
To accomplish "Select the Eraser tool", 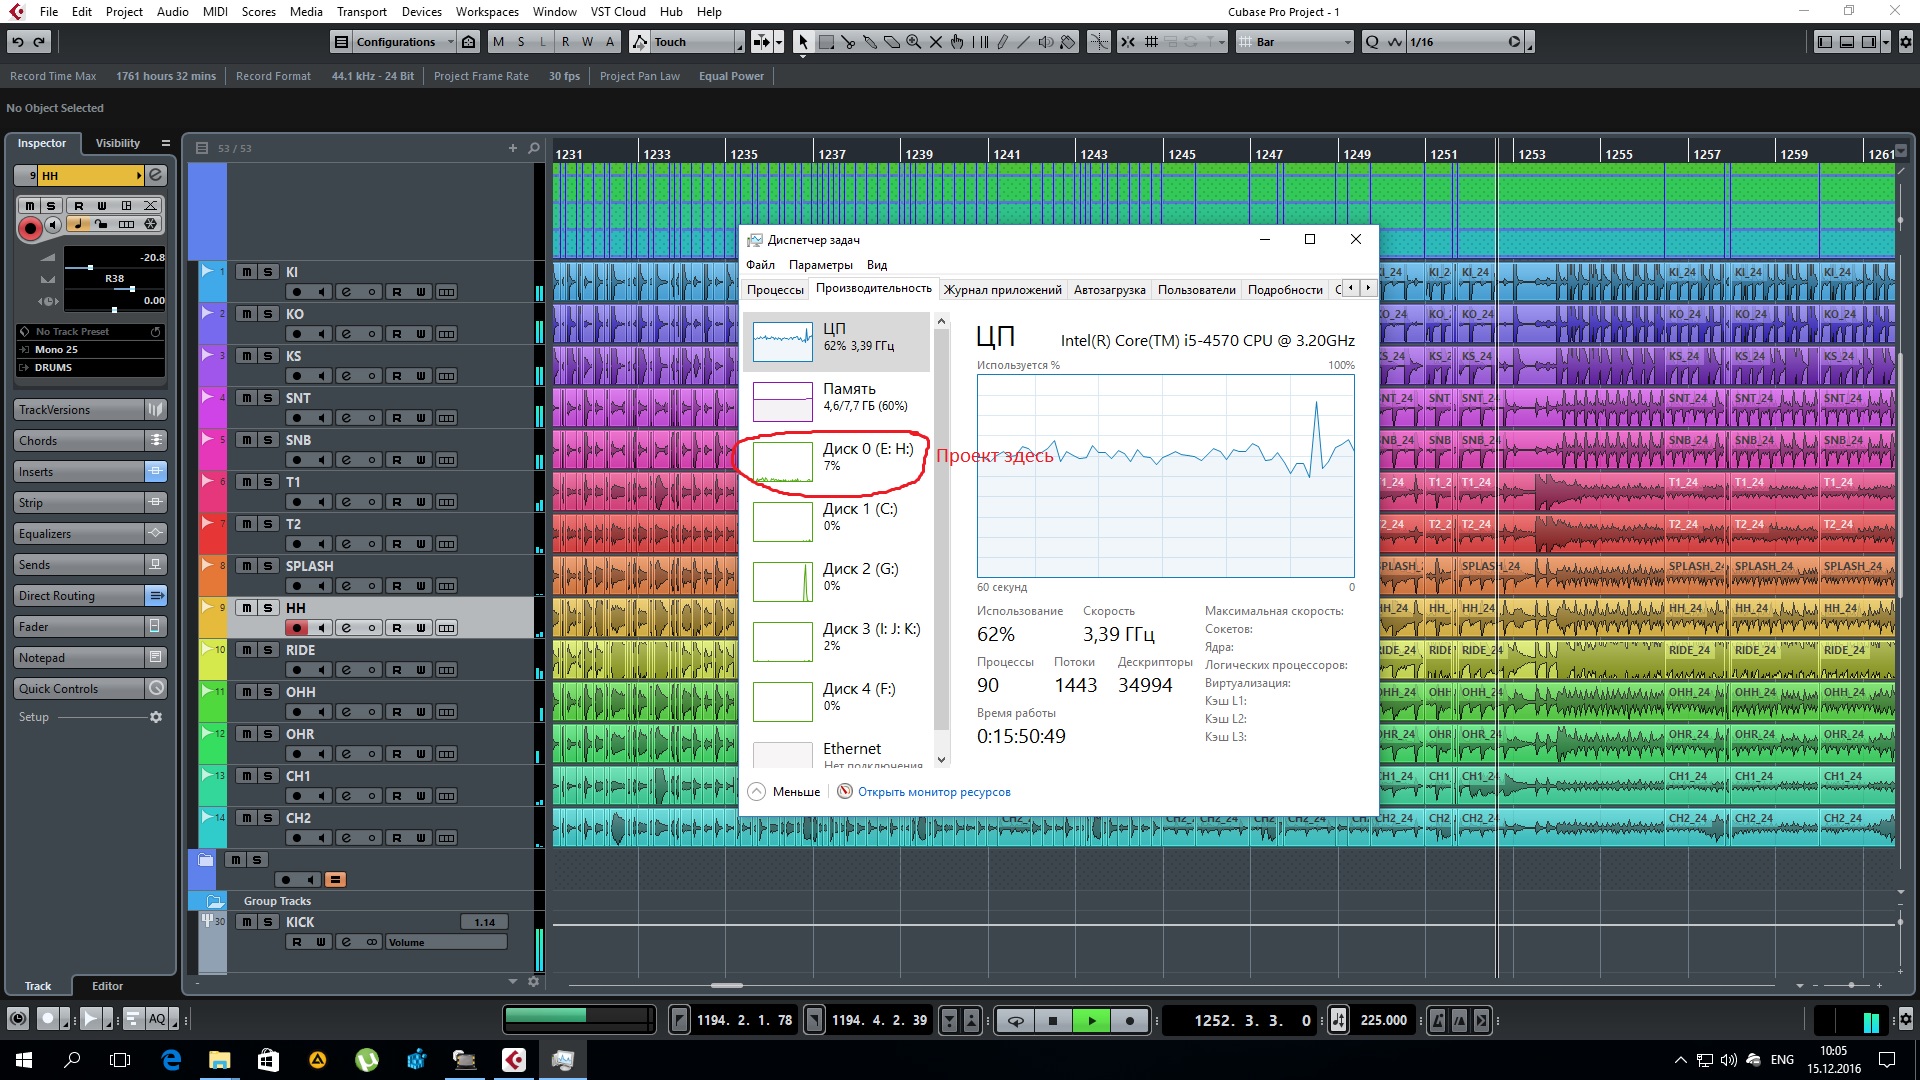I will (x=892, y=42).
